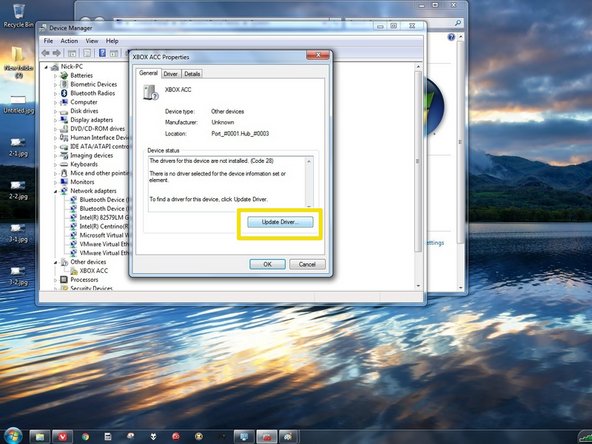Click the show console tree toolbar icon
This screenshot has width=592, height=444.
[72, 53]
